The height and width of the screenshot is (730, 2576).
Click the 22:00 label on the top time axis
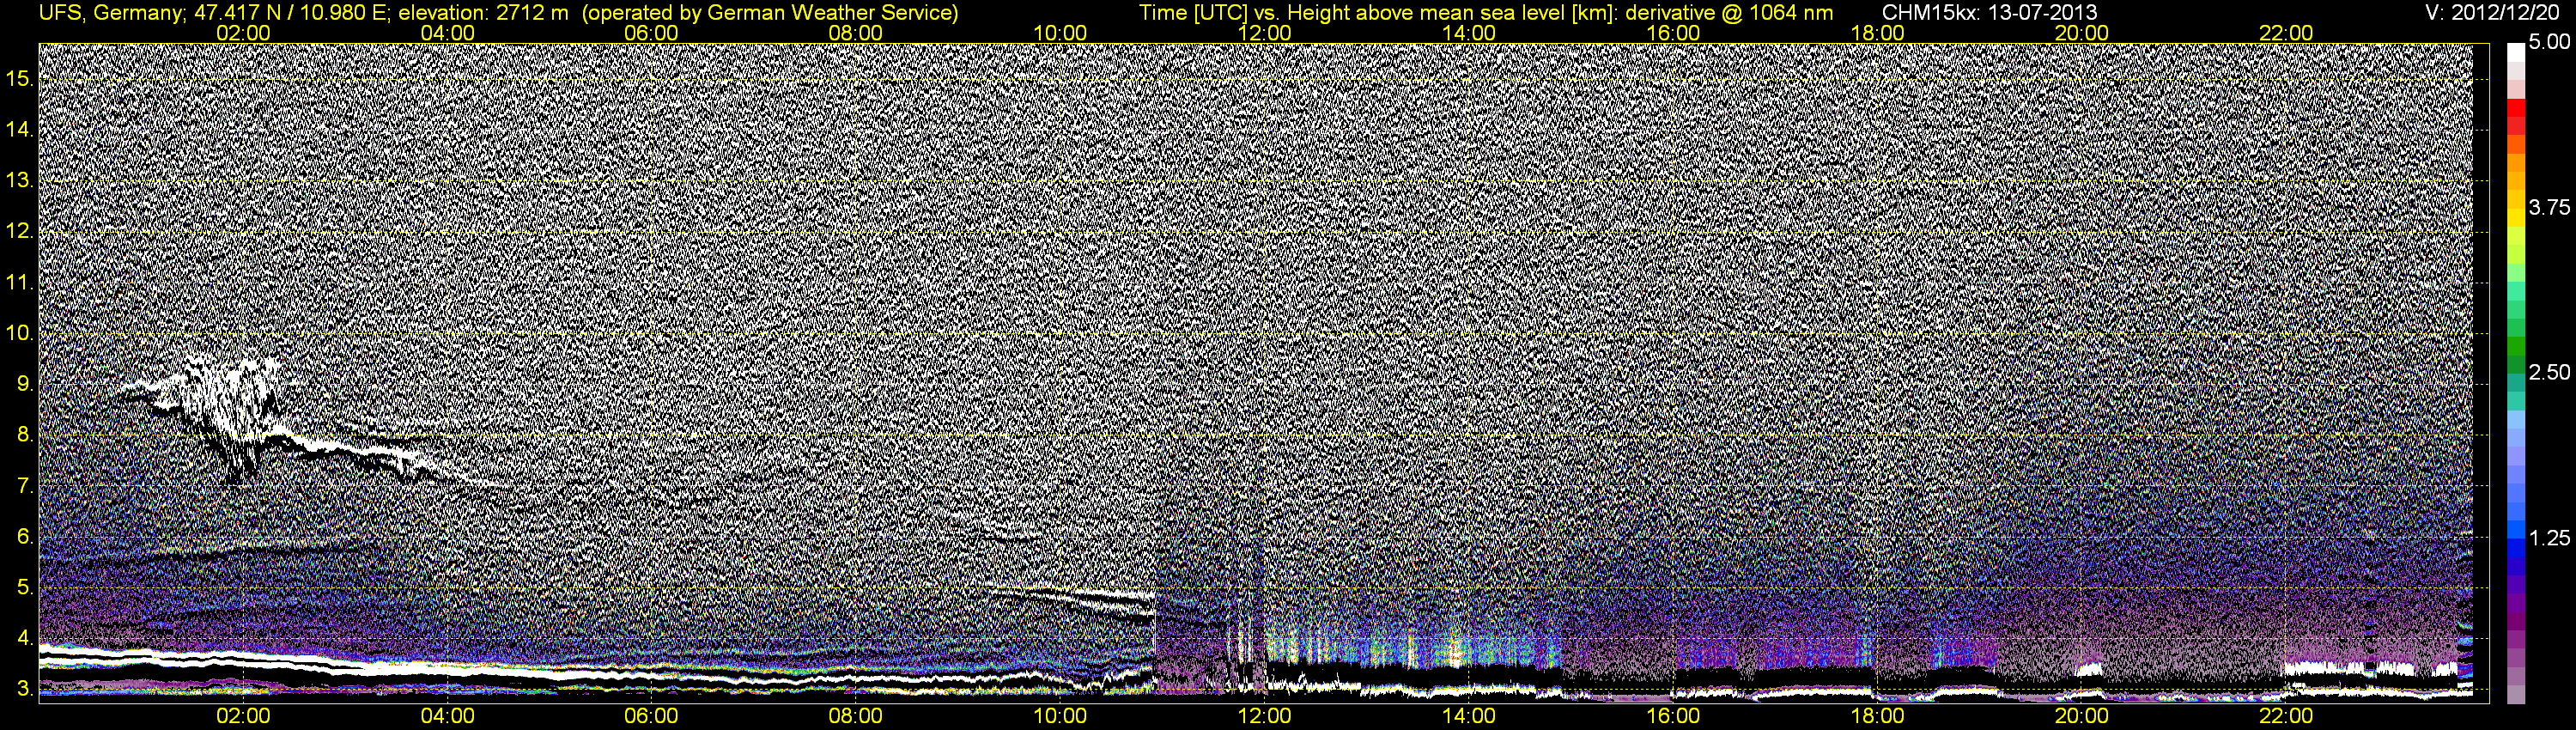tap(2286, 33)
